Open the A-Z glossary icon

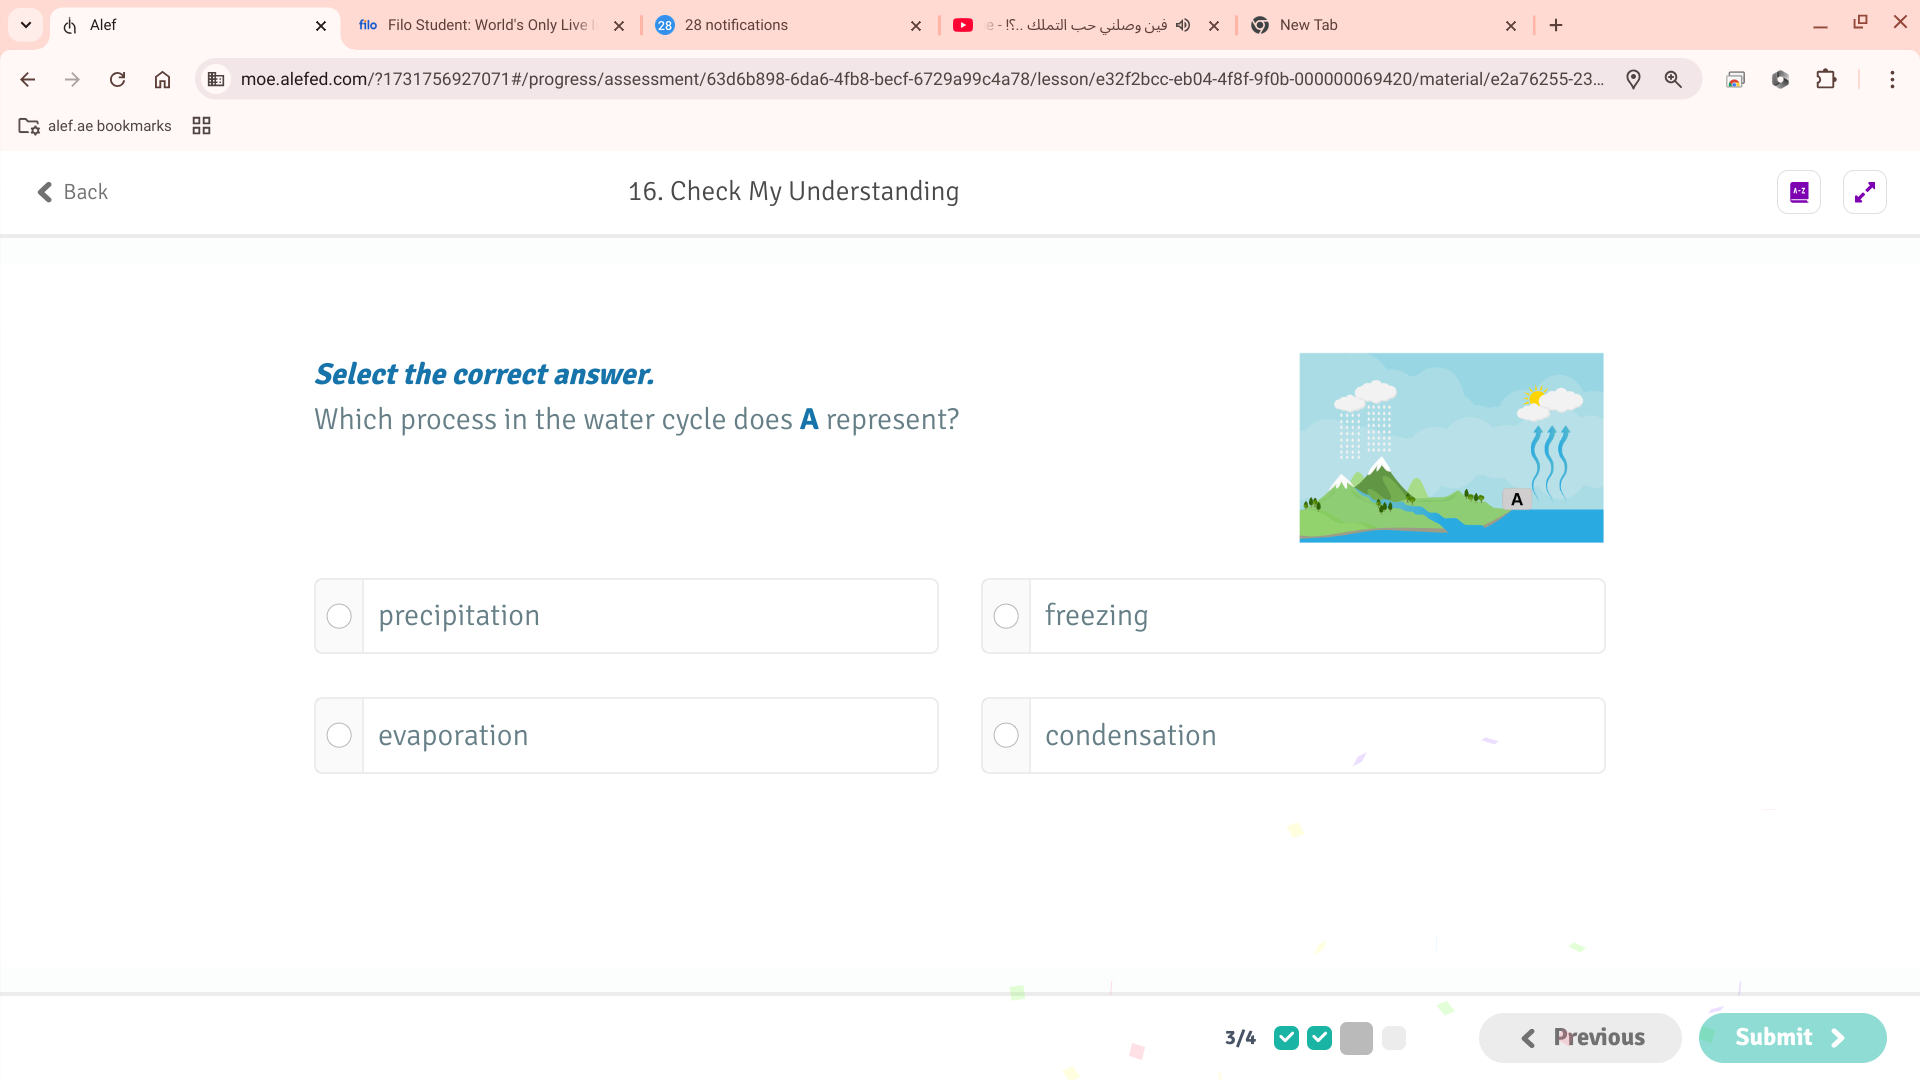click(x=1798, y=192)
